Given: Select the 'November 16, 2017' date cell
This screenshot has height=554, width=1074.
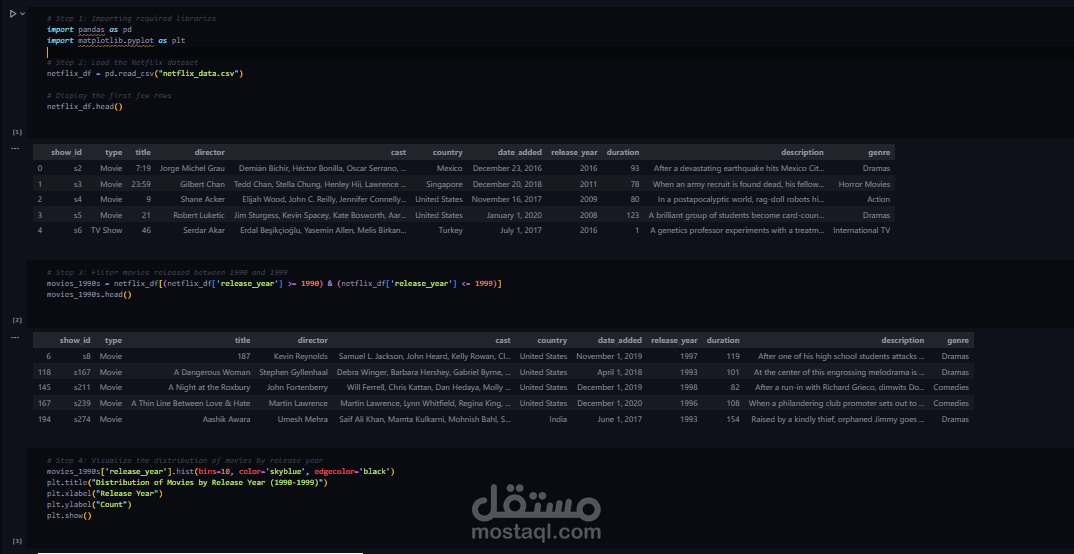Looking at the screenshot, I should [x=507, y=199].
